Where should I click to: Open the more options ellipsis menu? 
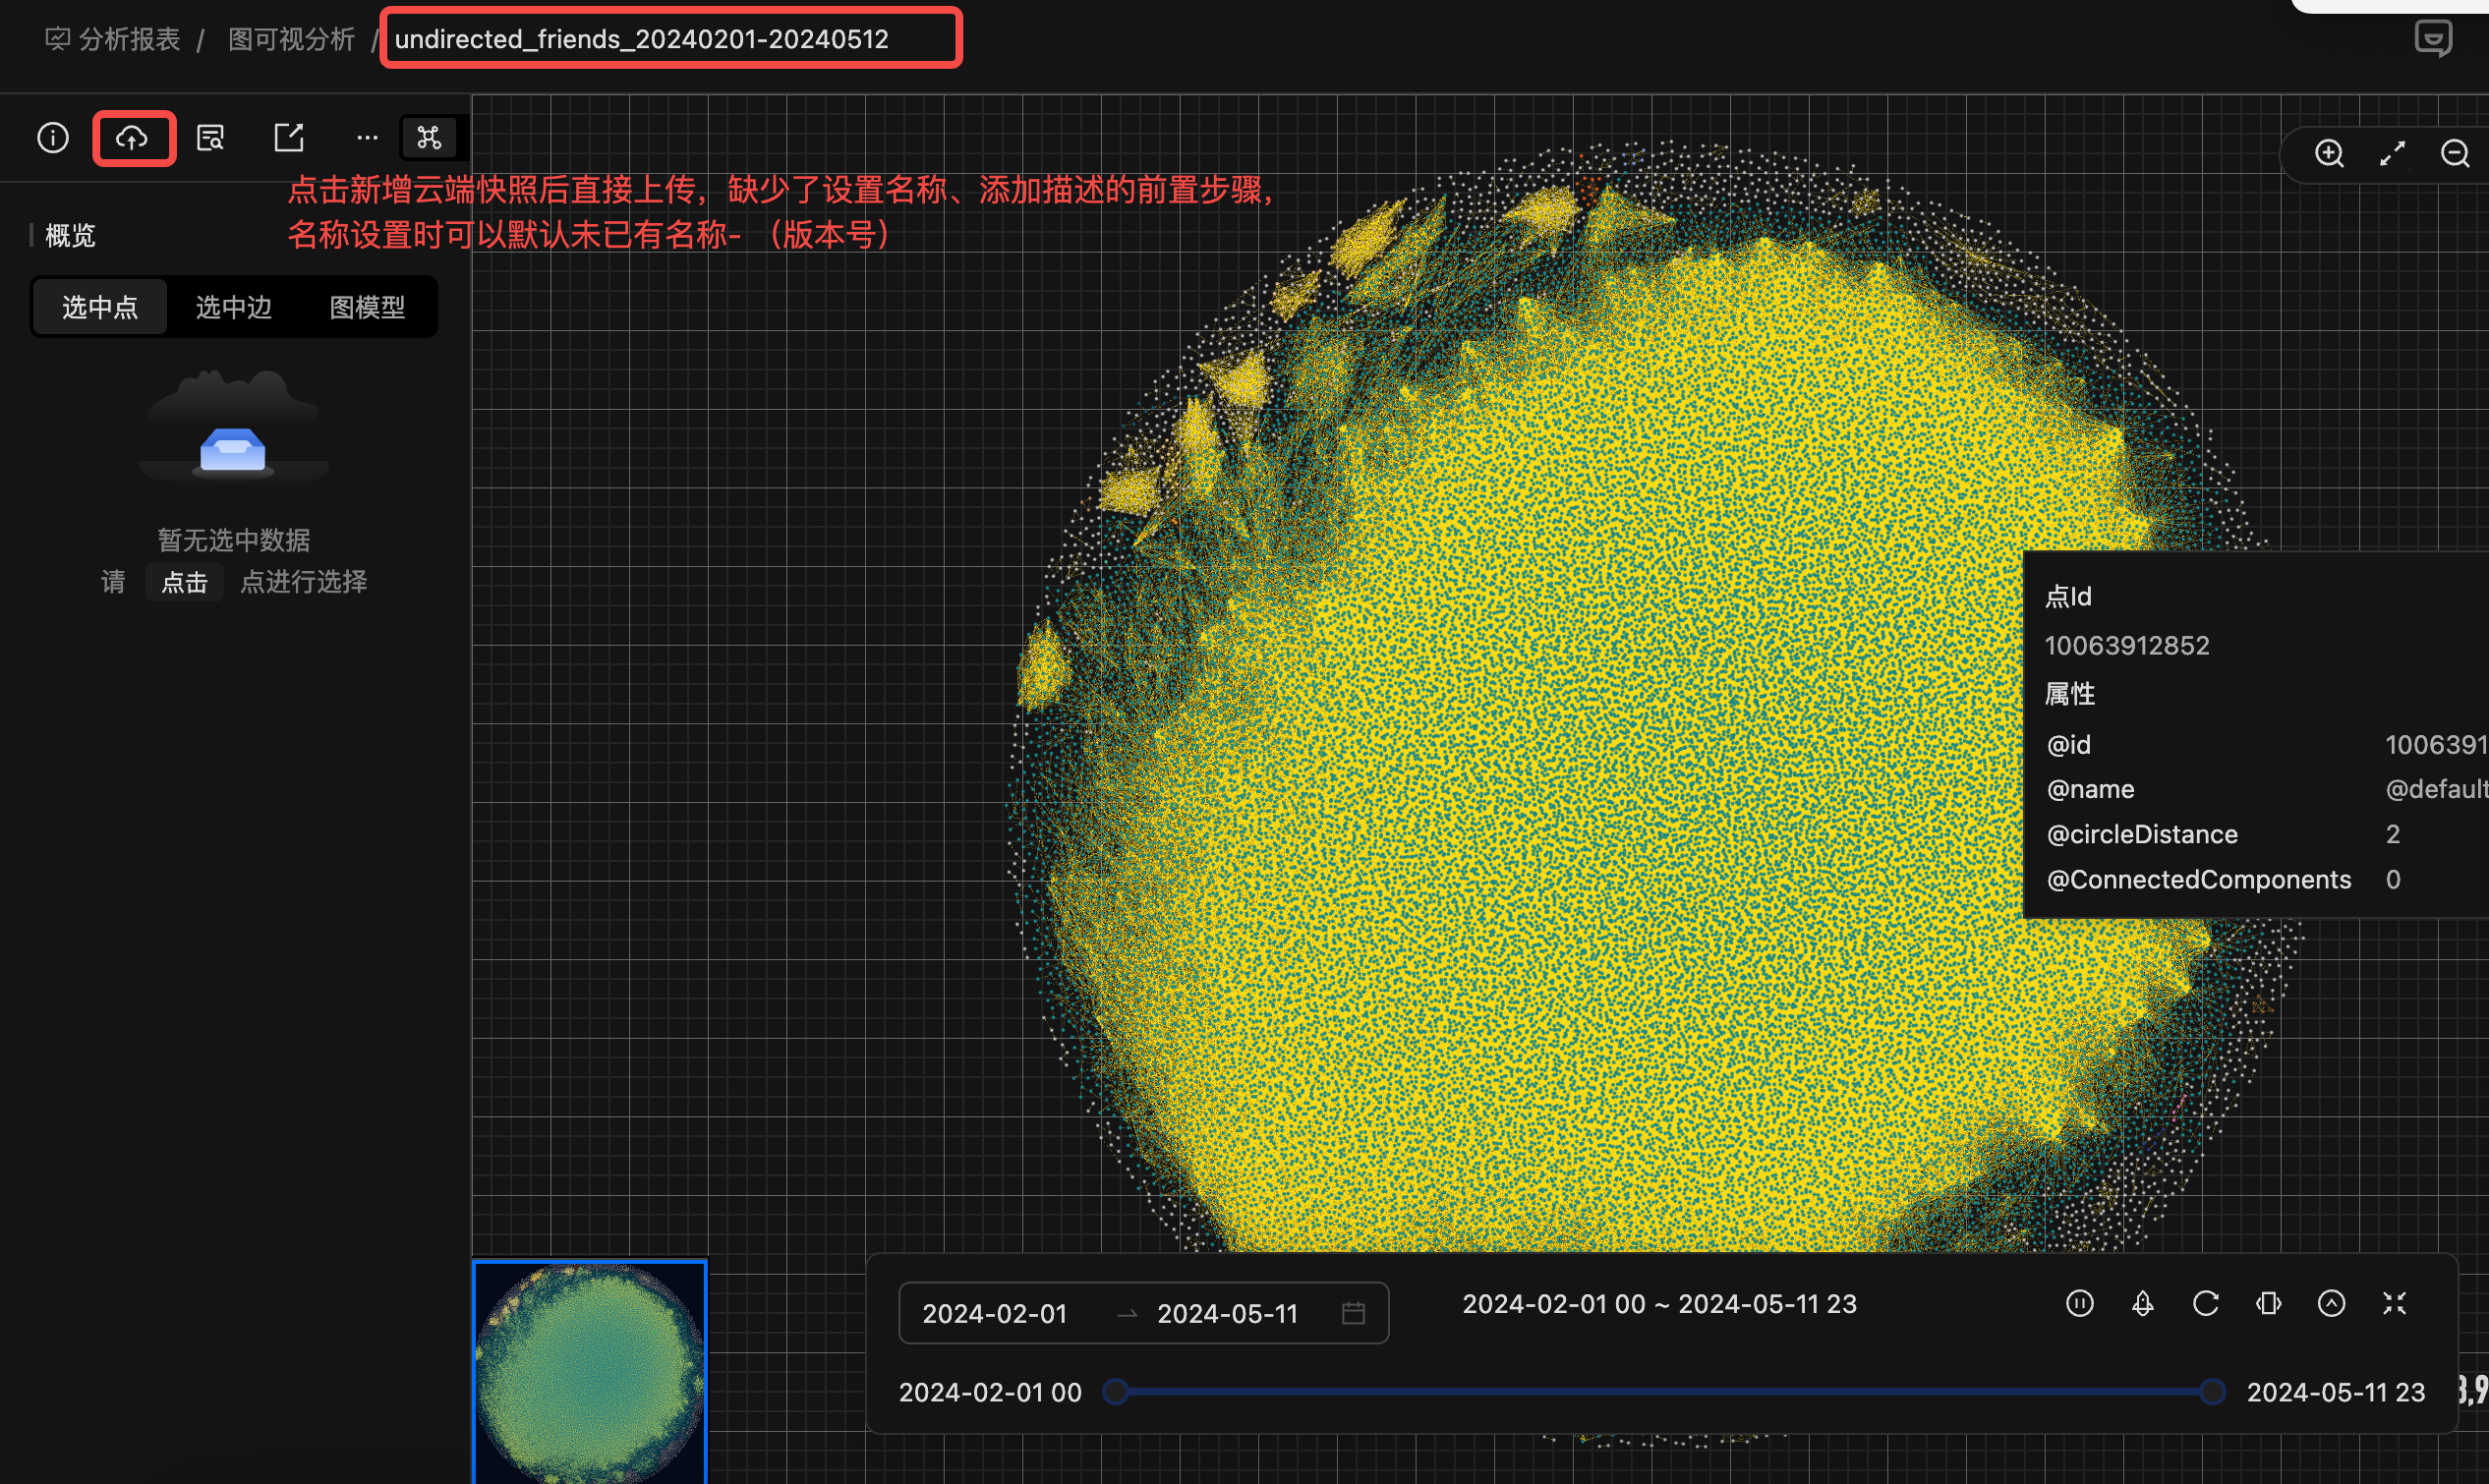[367, 137]
